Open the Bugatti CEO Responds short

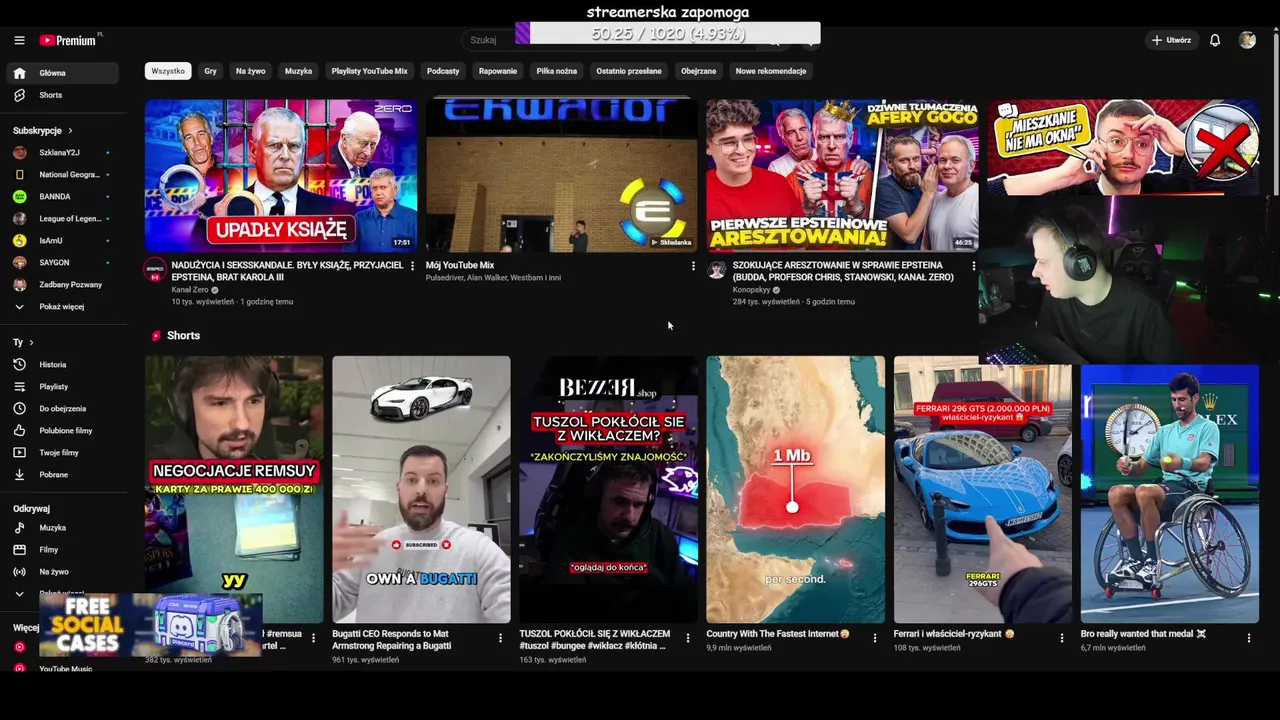pos(421,489)
